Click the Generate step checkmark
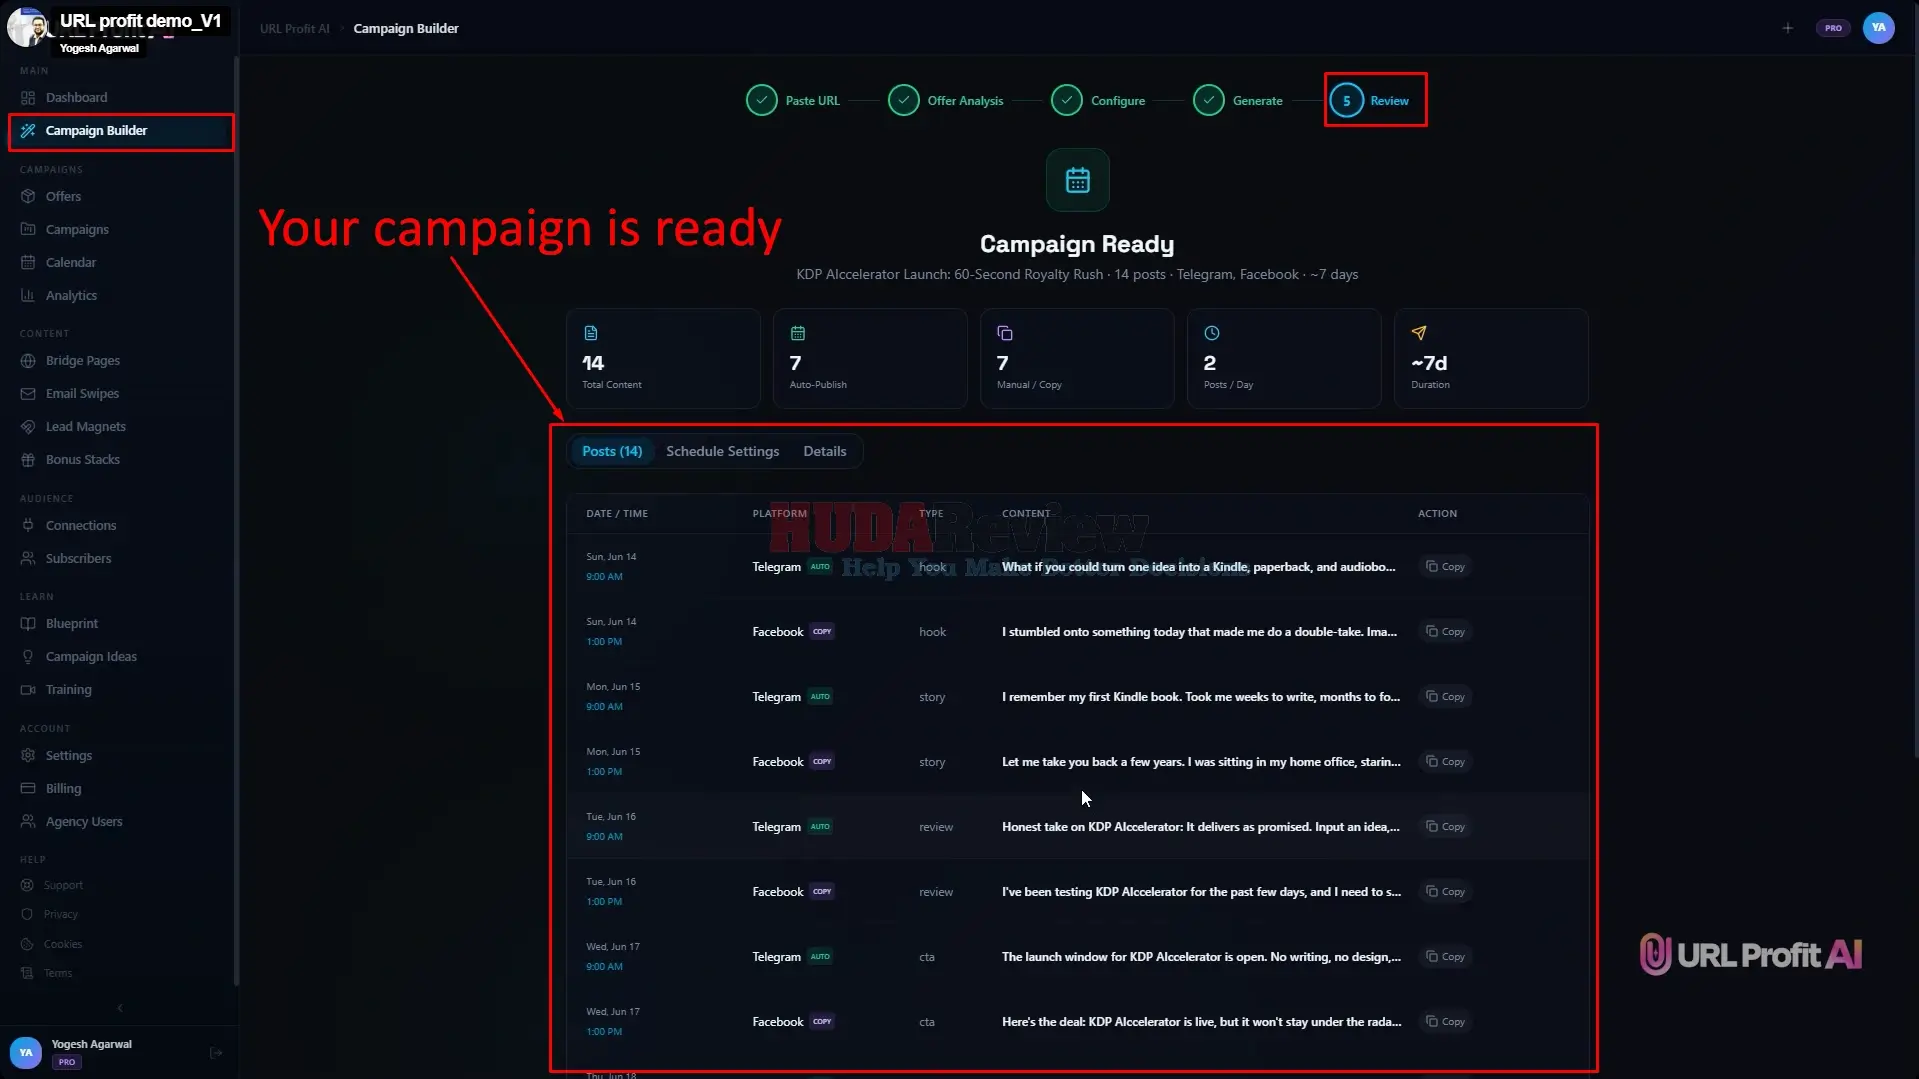The image size is (1919, 1079). tap(1208, 100)
